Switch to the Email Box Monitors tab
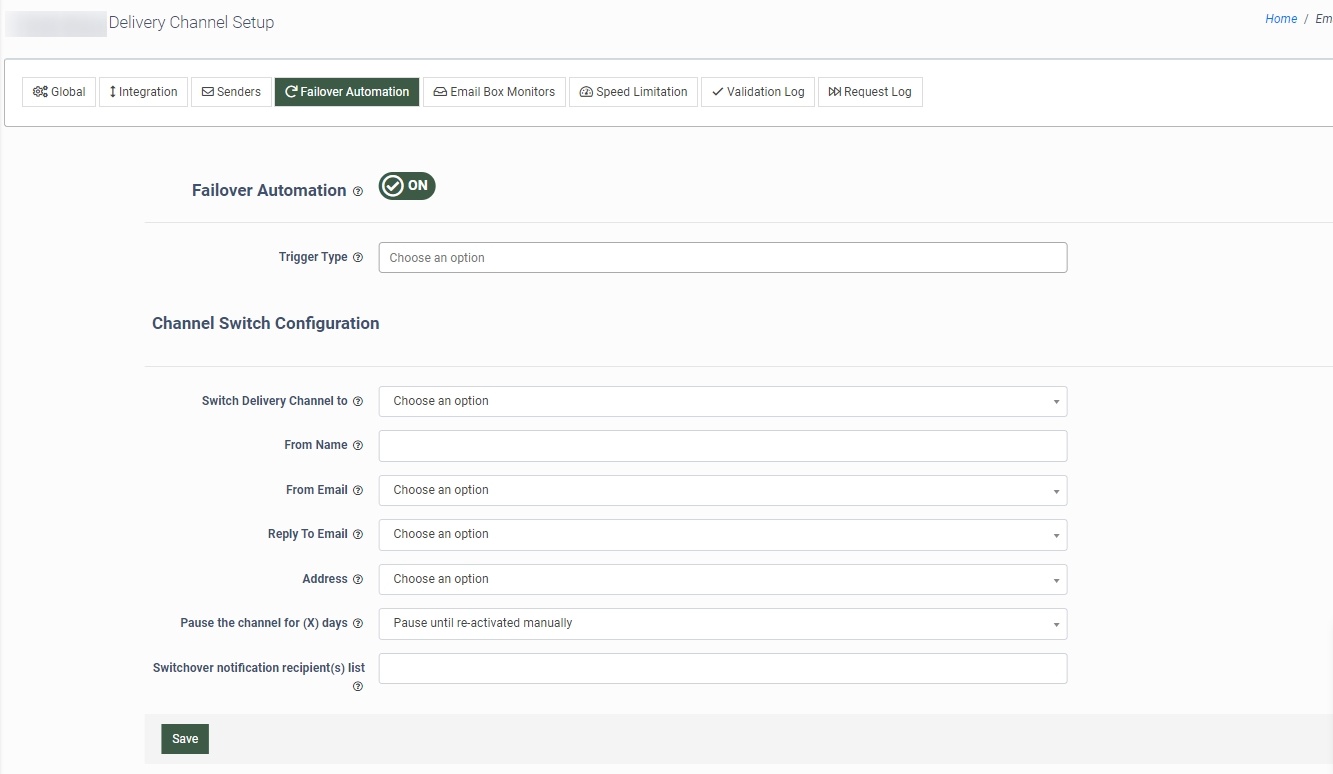Viewport: 1333px width, 774px height. pos(494,92)
